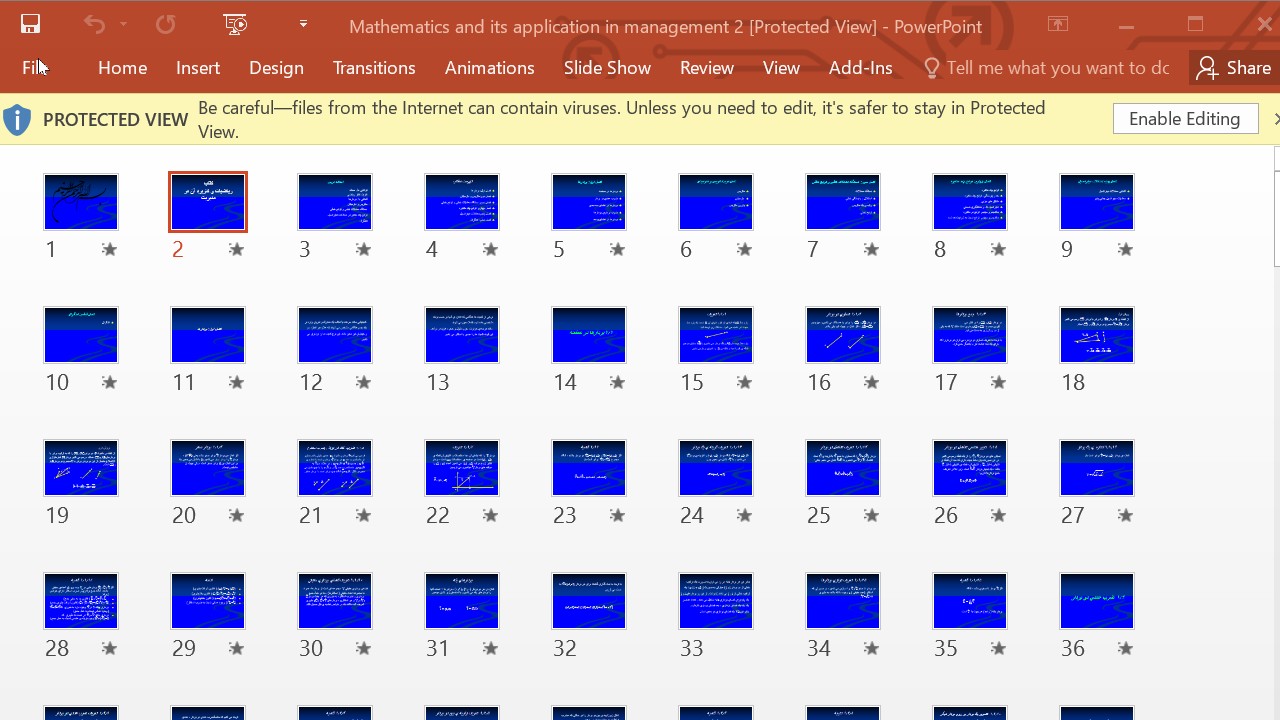Select slide 10 thumbnail
The image size is (1280, 720).
click(81, 335)
